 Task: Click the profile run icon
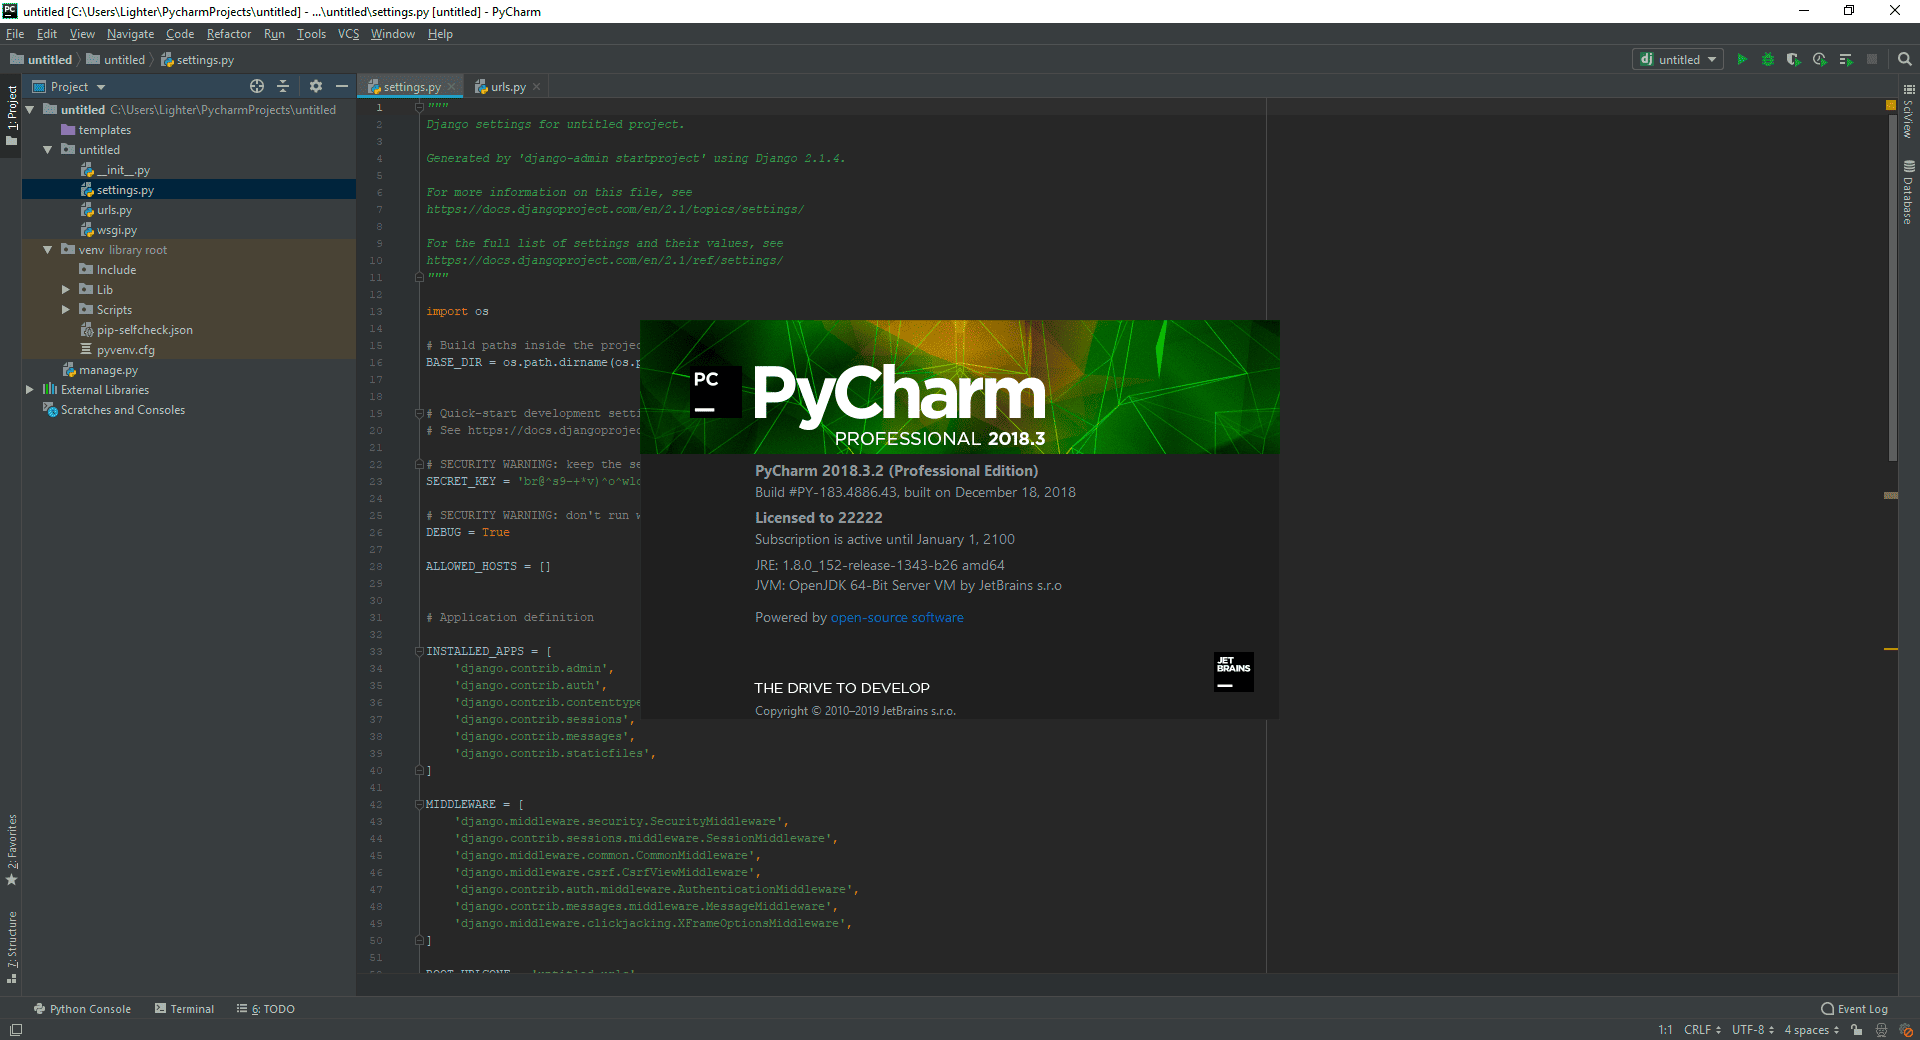(1820, 60)
